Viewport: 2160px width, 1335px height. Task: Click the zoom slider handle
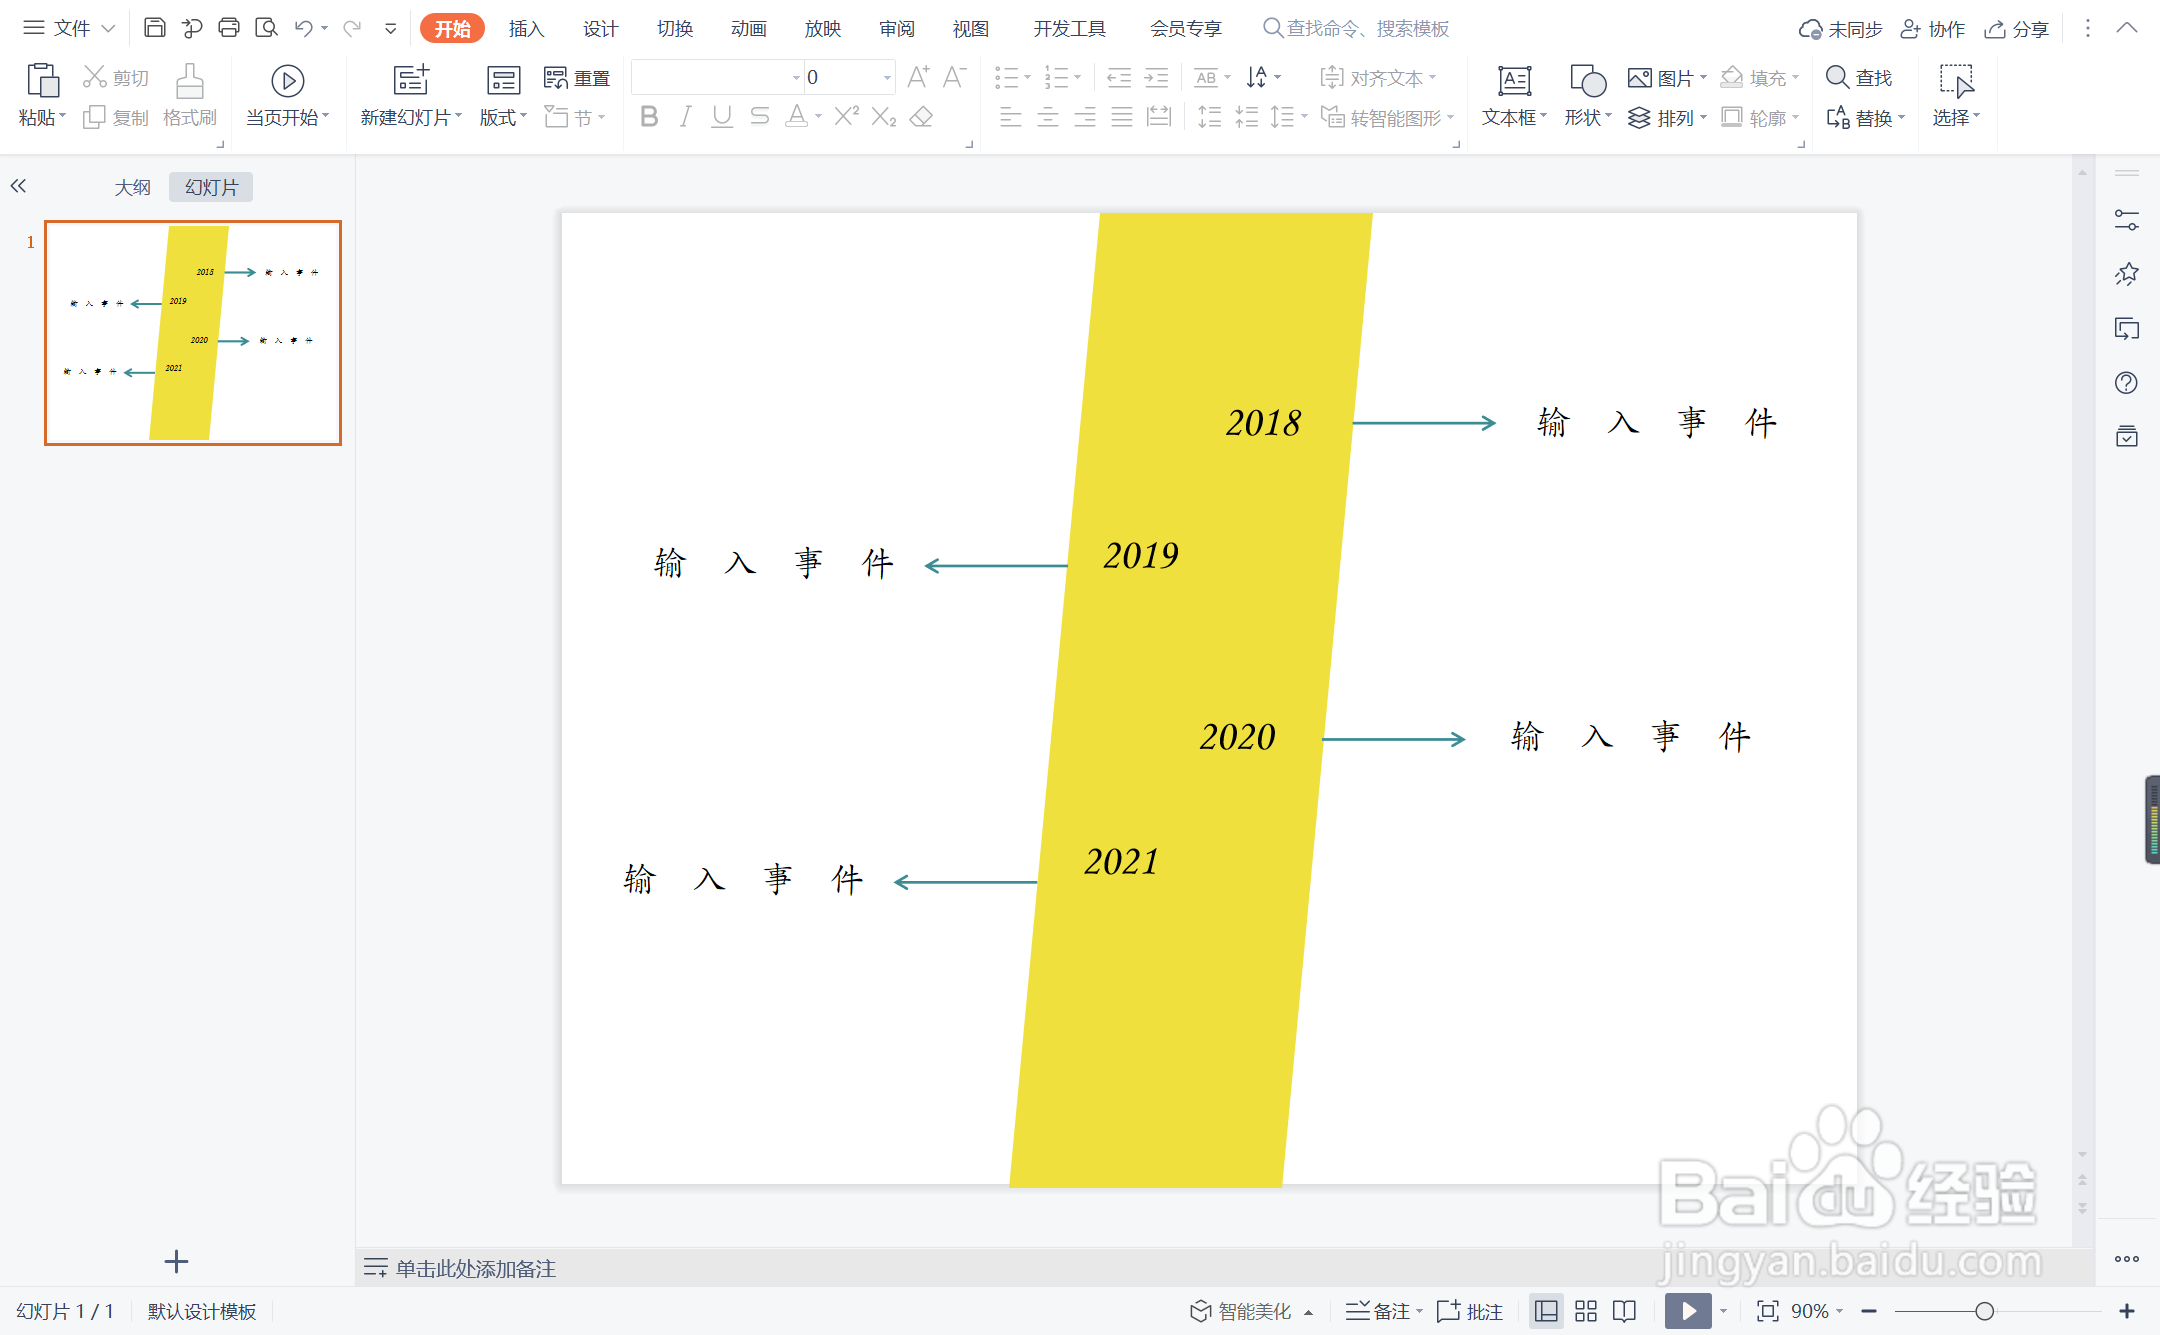(x=1984, y=1311)
